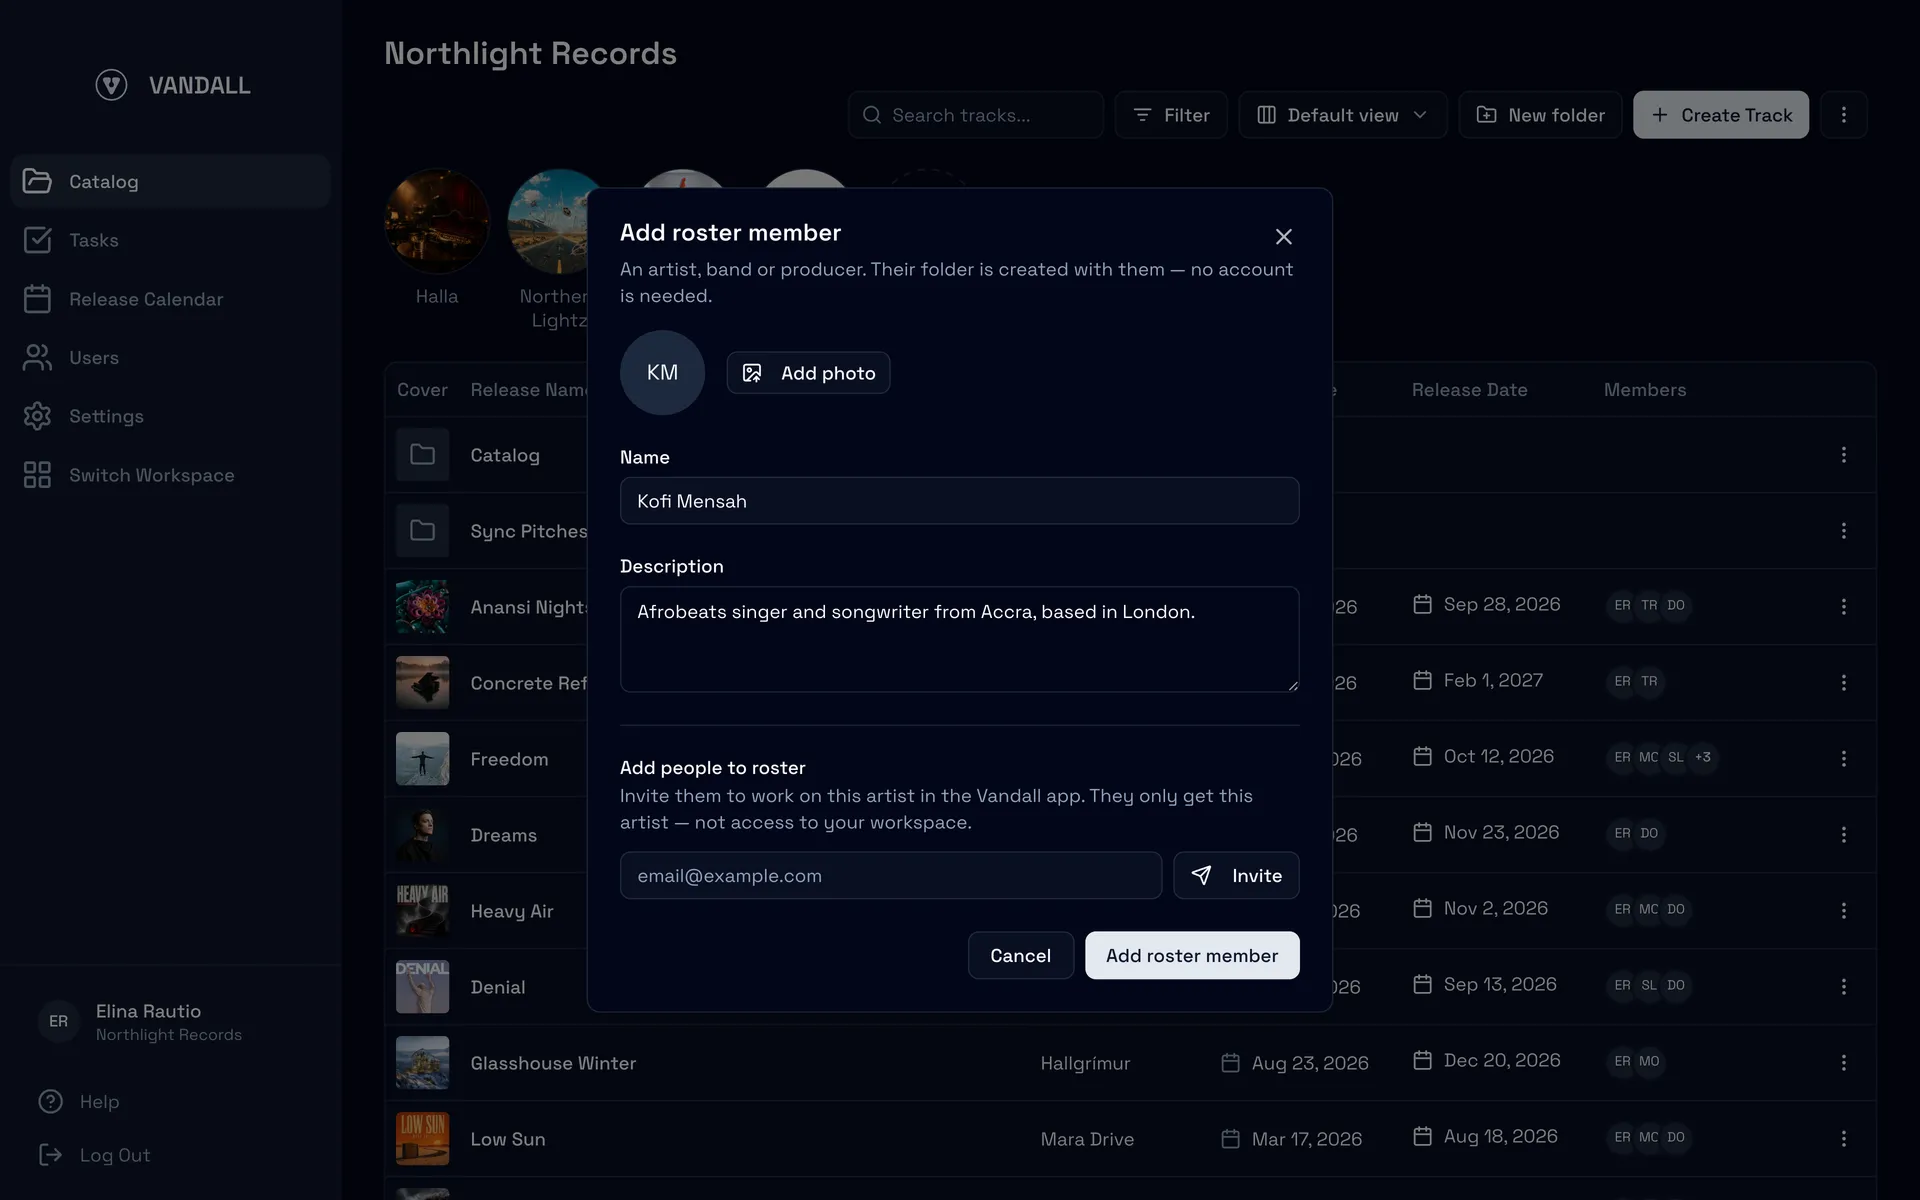Click the Aug 23, 2026 date
The image size is (1920, 1200).
click(x=1295, y=1063)
